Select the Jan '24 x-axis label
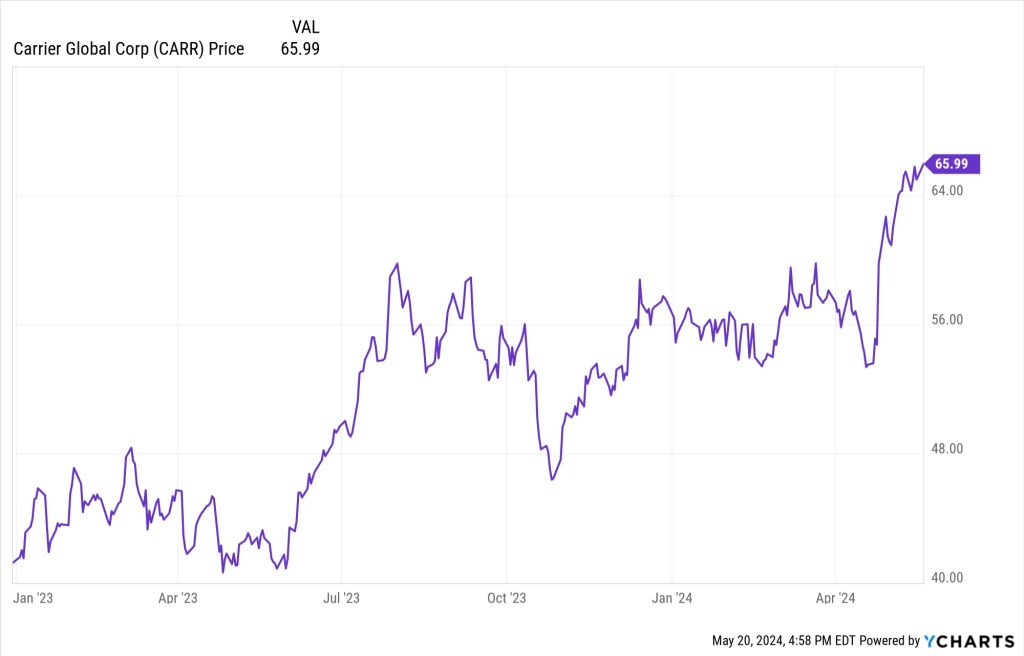 672,598
